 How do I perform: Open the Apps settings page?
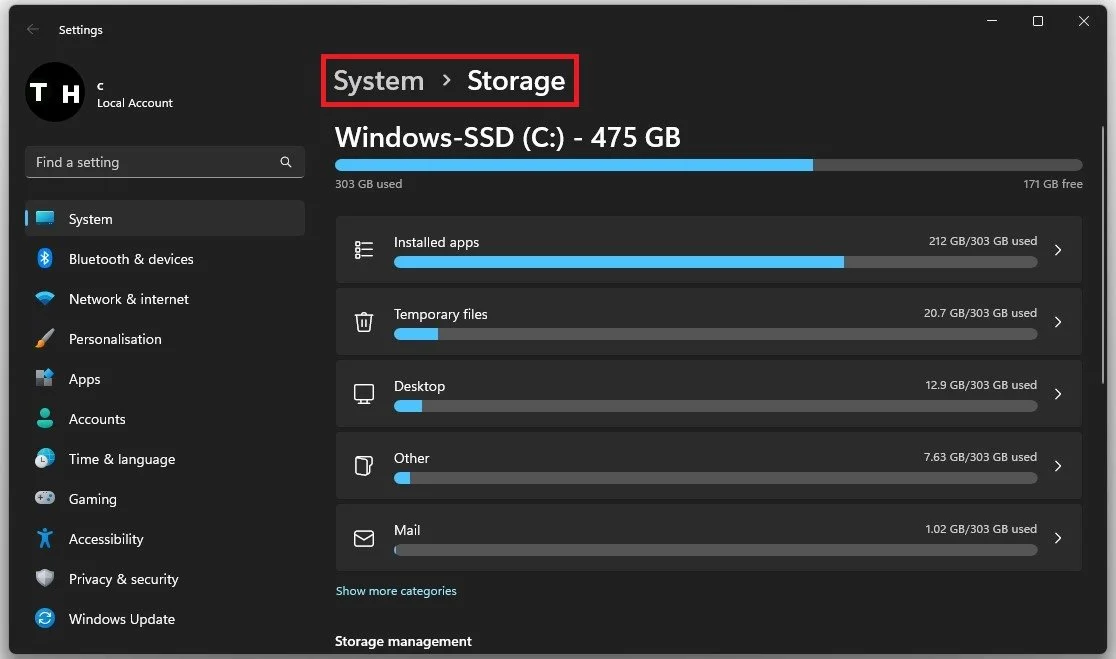pos(165,379)
